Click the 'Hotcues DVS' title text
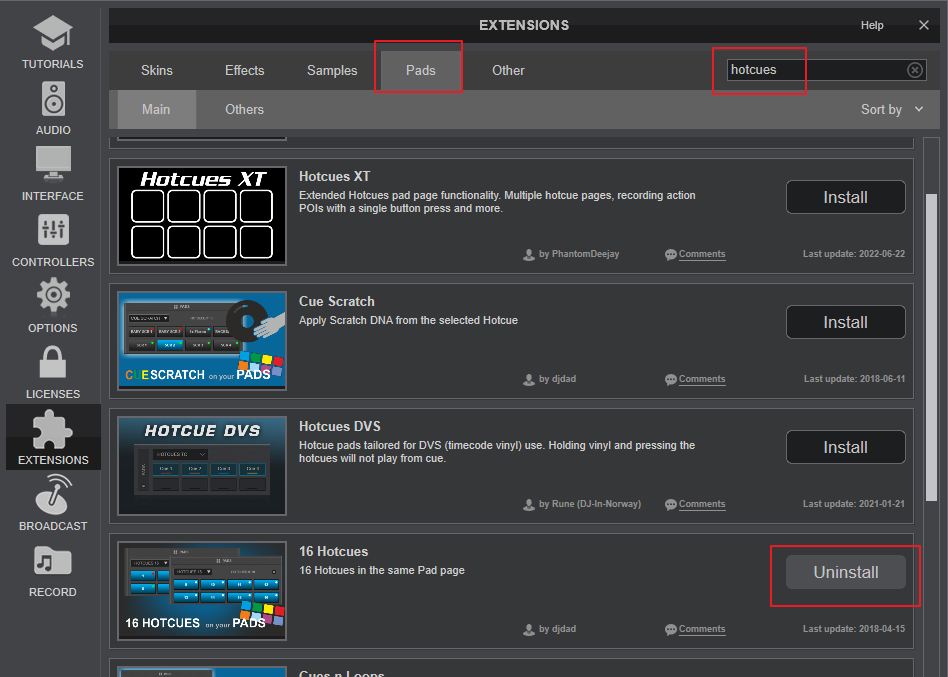This screenshot has width=948, height=677. (x=340, y=427)
